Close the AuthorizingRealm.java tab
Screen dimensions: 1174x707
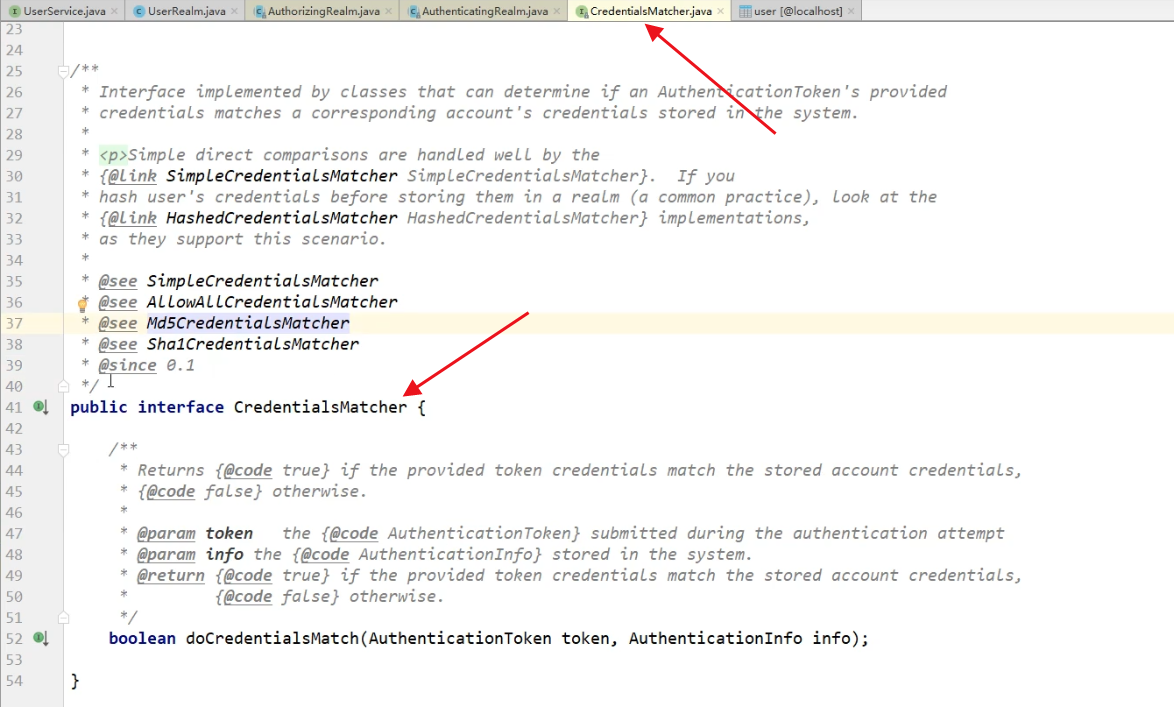click(x=389, y=11)
